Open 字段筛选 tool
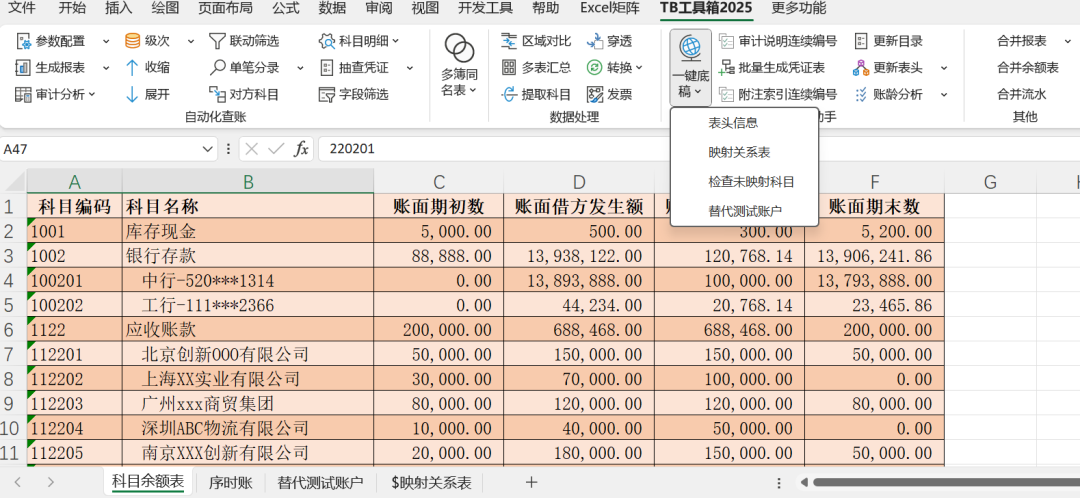The height and width of the screenshot is (498, 1080). coord(353,94)
